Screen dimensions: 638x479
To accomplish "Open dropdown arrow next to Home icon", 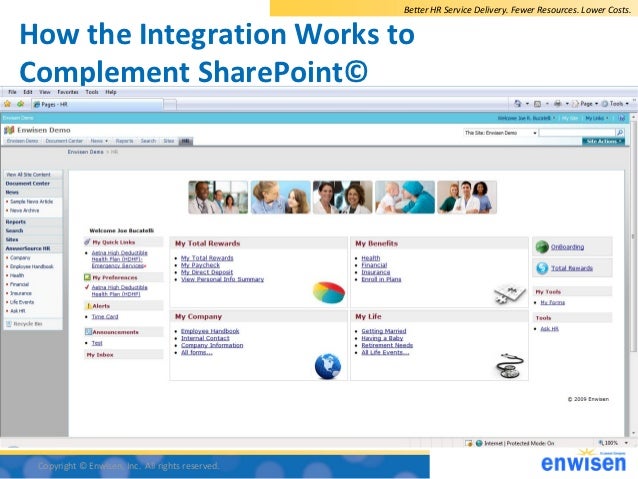I will pos(527,104).
